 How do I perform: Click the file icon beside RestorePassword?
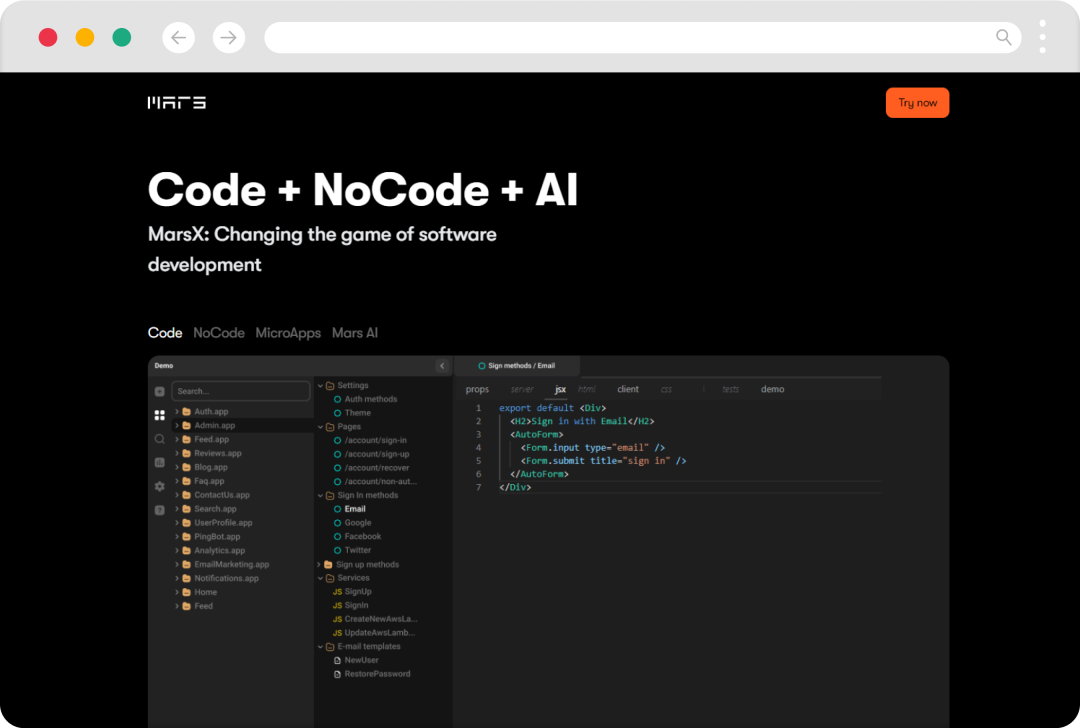point(338,674)
